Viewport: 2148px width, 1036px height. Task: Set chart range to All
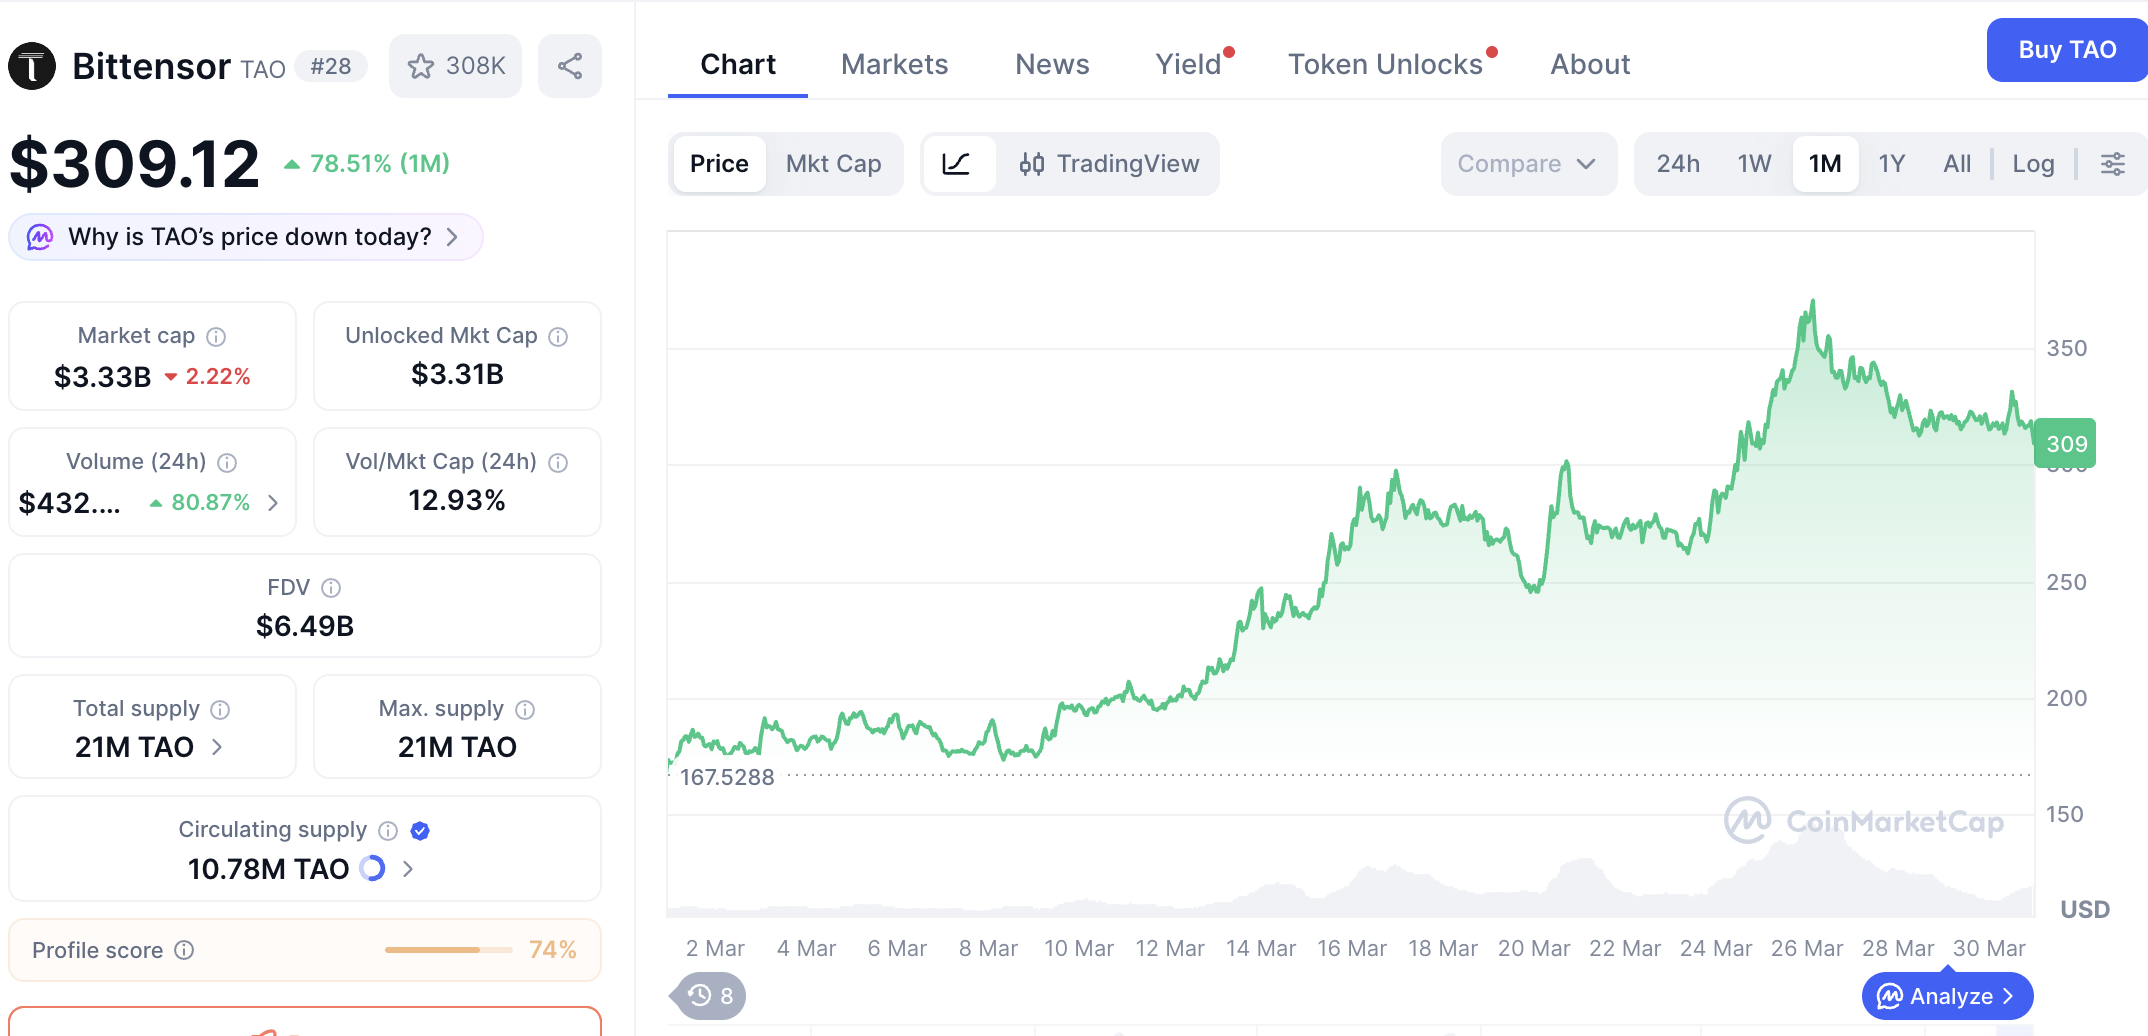click(x=1957, y=164)
